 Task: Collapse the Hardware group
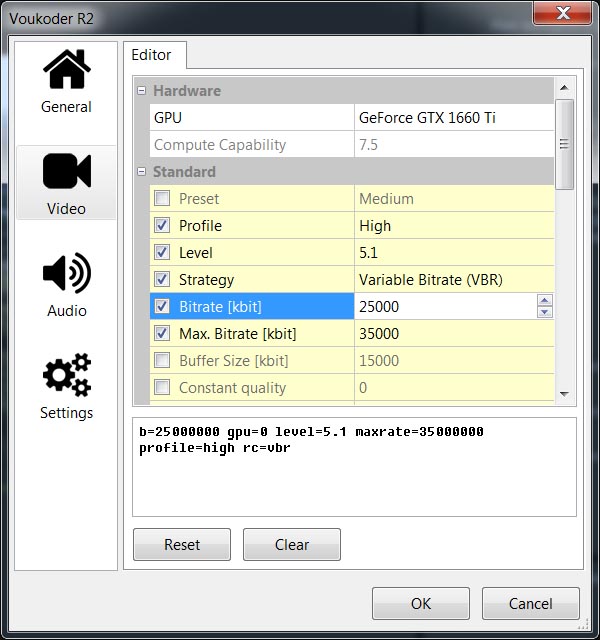coord(141,91)
